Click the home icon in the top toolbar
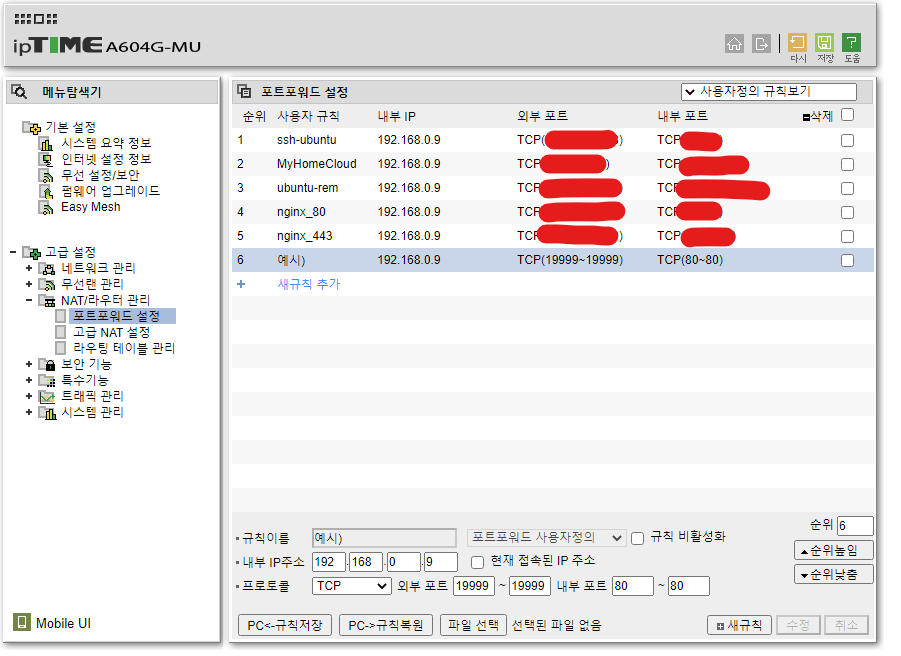Viewport: 901px width, 656px height. 735,44
